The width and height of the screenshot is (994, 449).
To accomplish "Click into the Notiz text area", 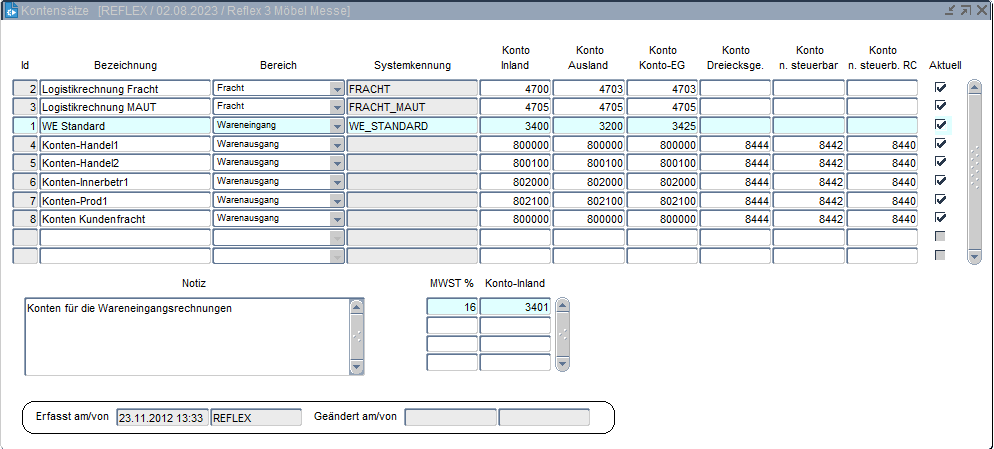I will 186,337.
